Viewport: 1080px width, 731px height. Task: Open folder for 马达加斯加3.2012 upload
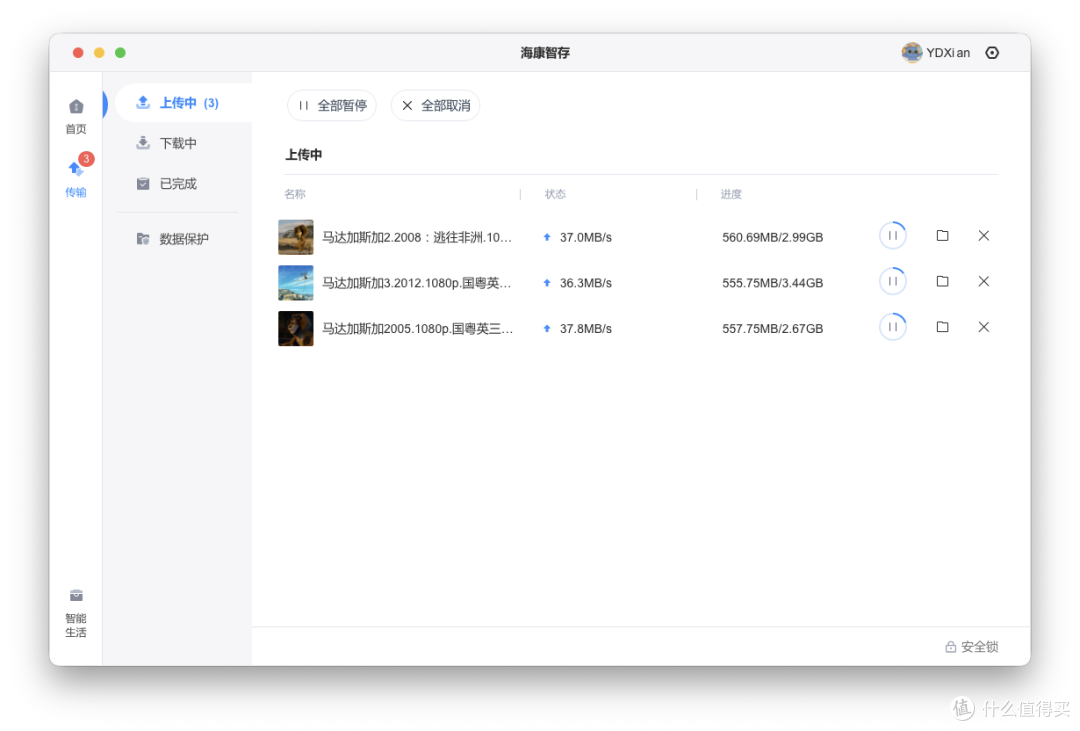[942, 281]
